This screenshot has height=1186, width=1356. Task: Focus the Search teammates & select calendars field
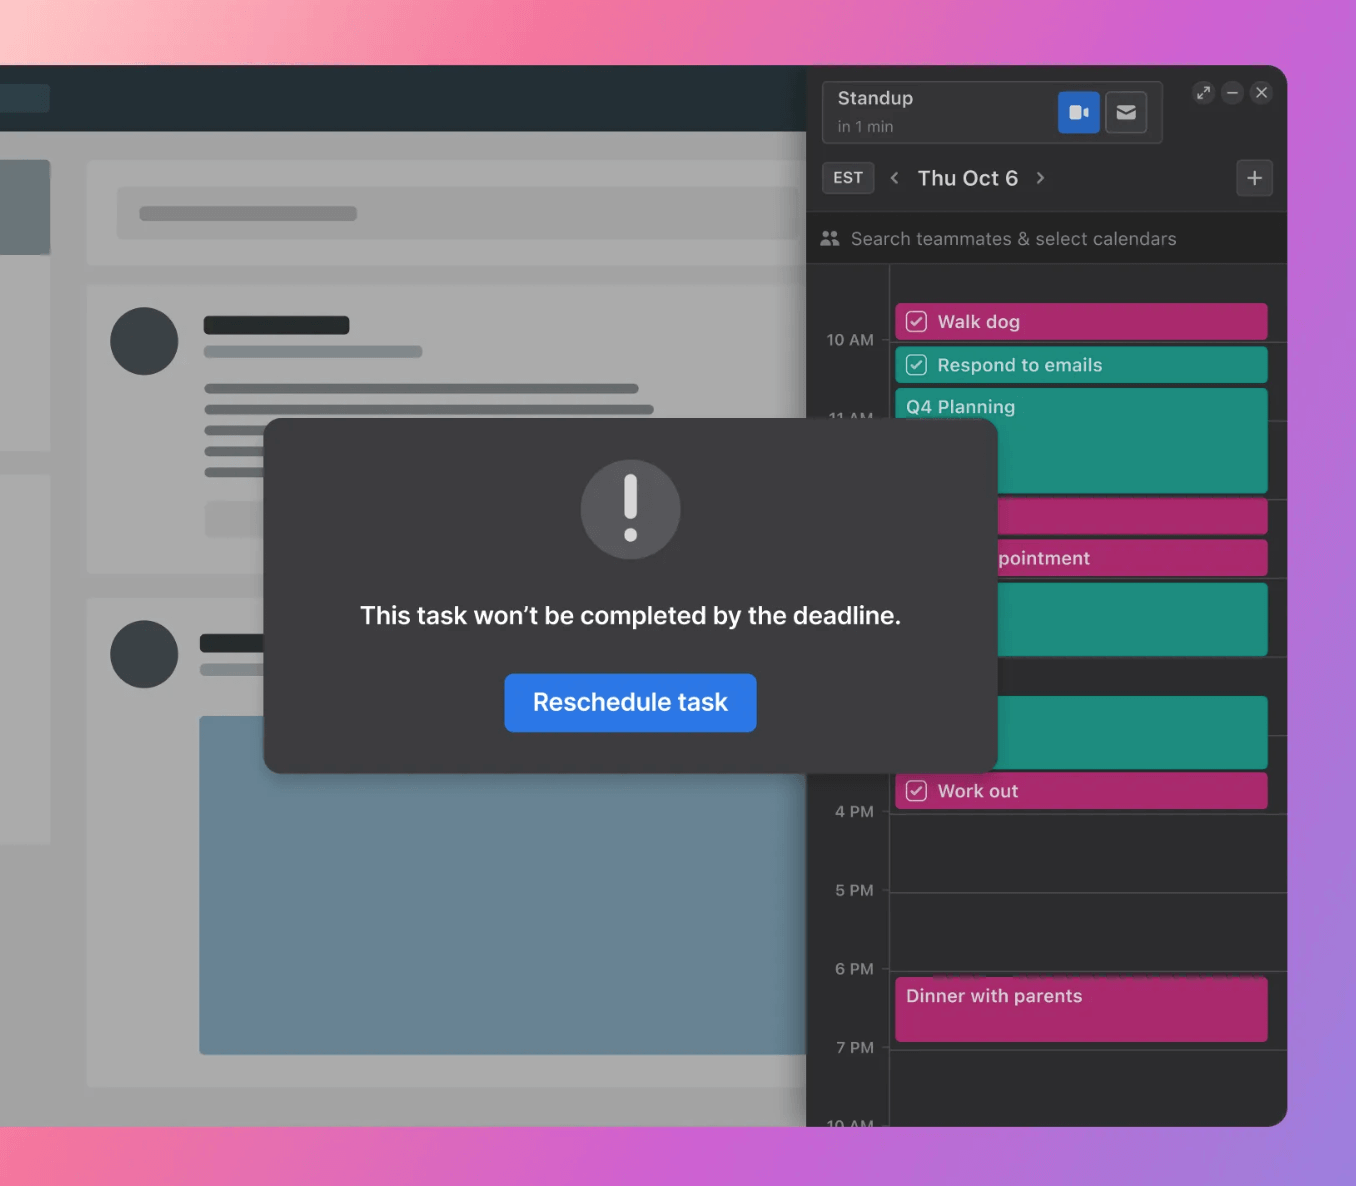1013,239
